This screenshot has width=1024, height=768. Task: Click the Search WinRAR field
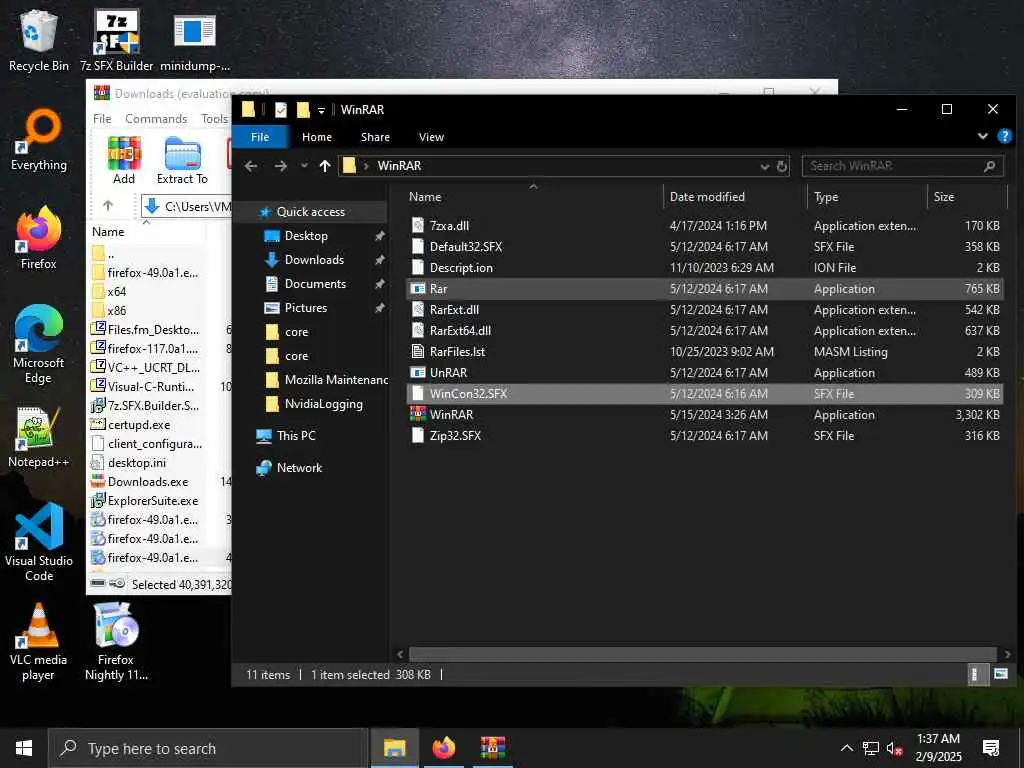(x=903, y=166)
